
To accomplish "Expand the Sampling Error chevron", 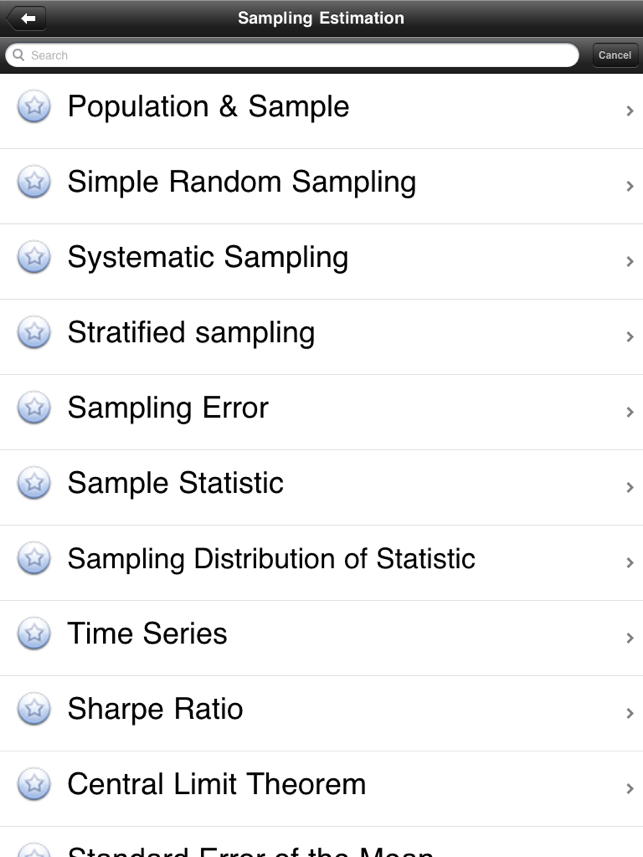I will 629,412.
